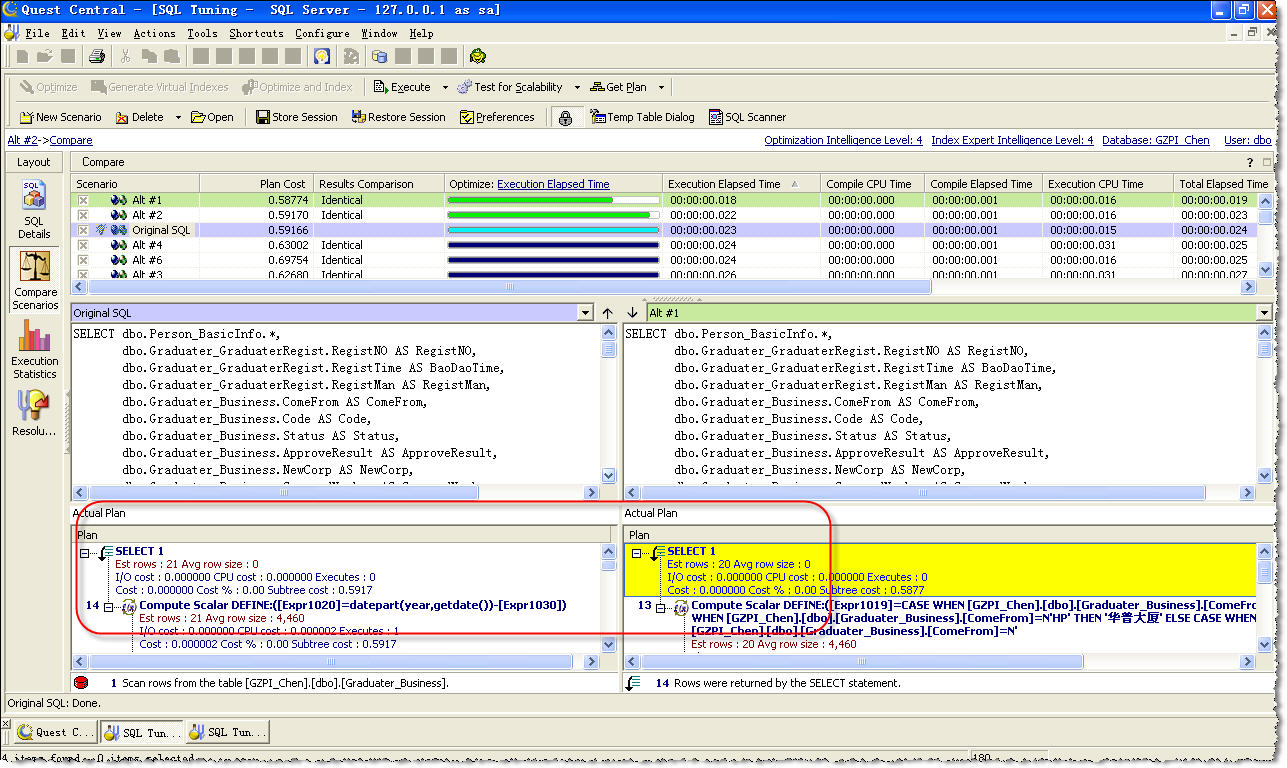
Task: Open the Configure menu
Action: click(x=322, y=33)
